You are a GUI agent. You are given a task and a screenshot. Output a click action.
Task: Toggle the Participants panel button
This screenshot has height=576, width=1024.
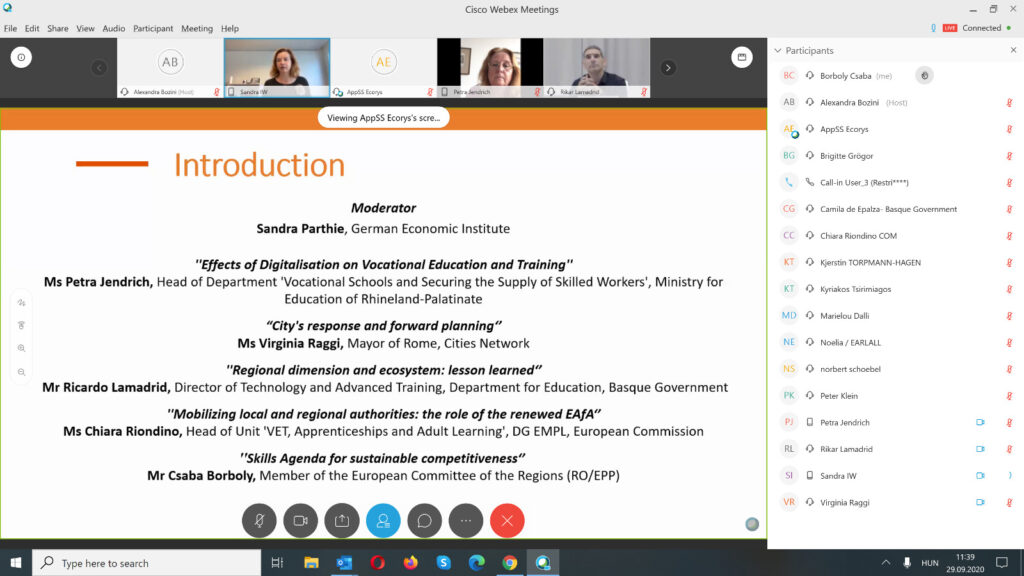click(383, 520)
